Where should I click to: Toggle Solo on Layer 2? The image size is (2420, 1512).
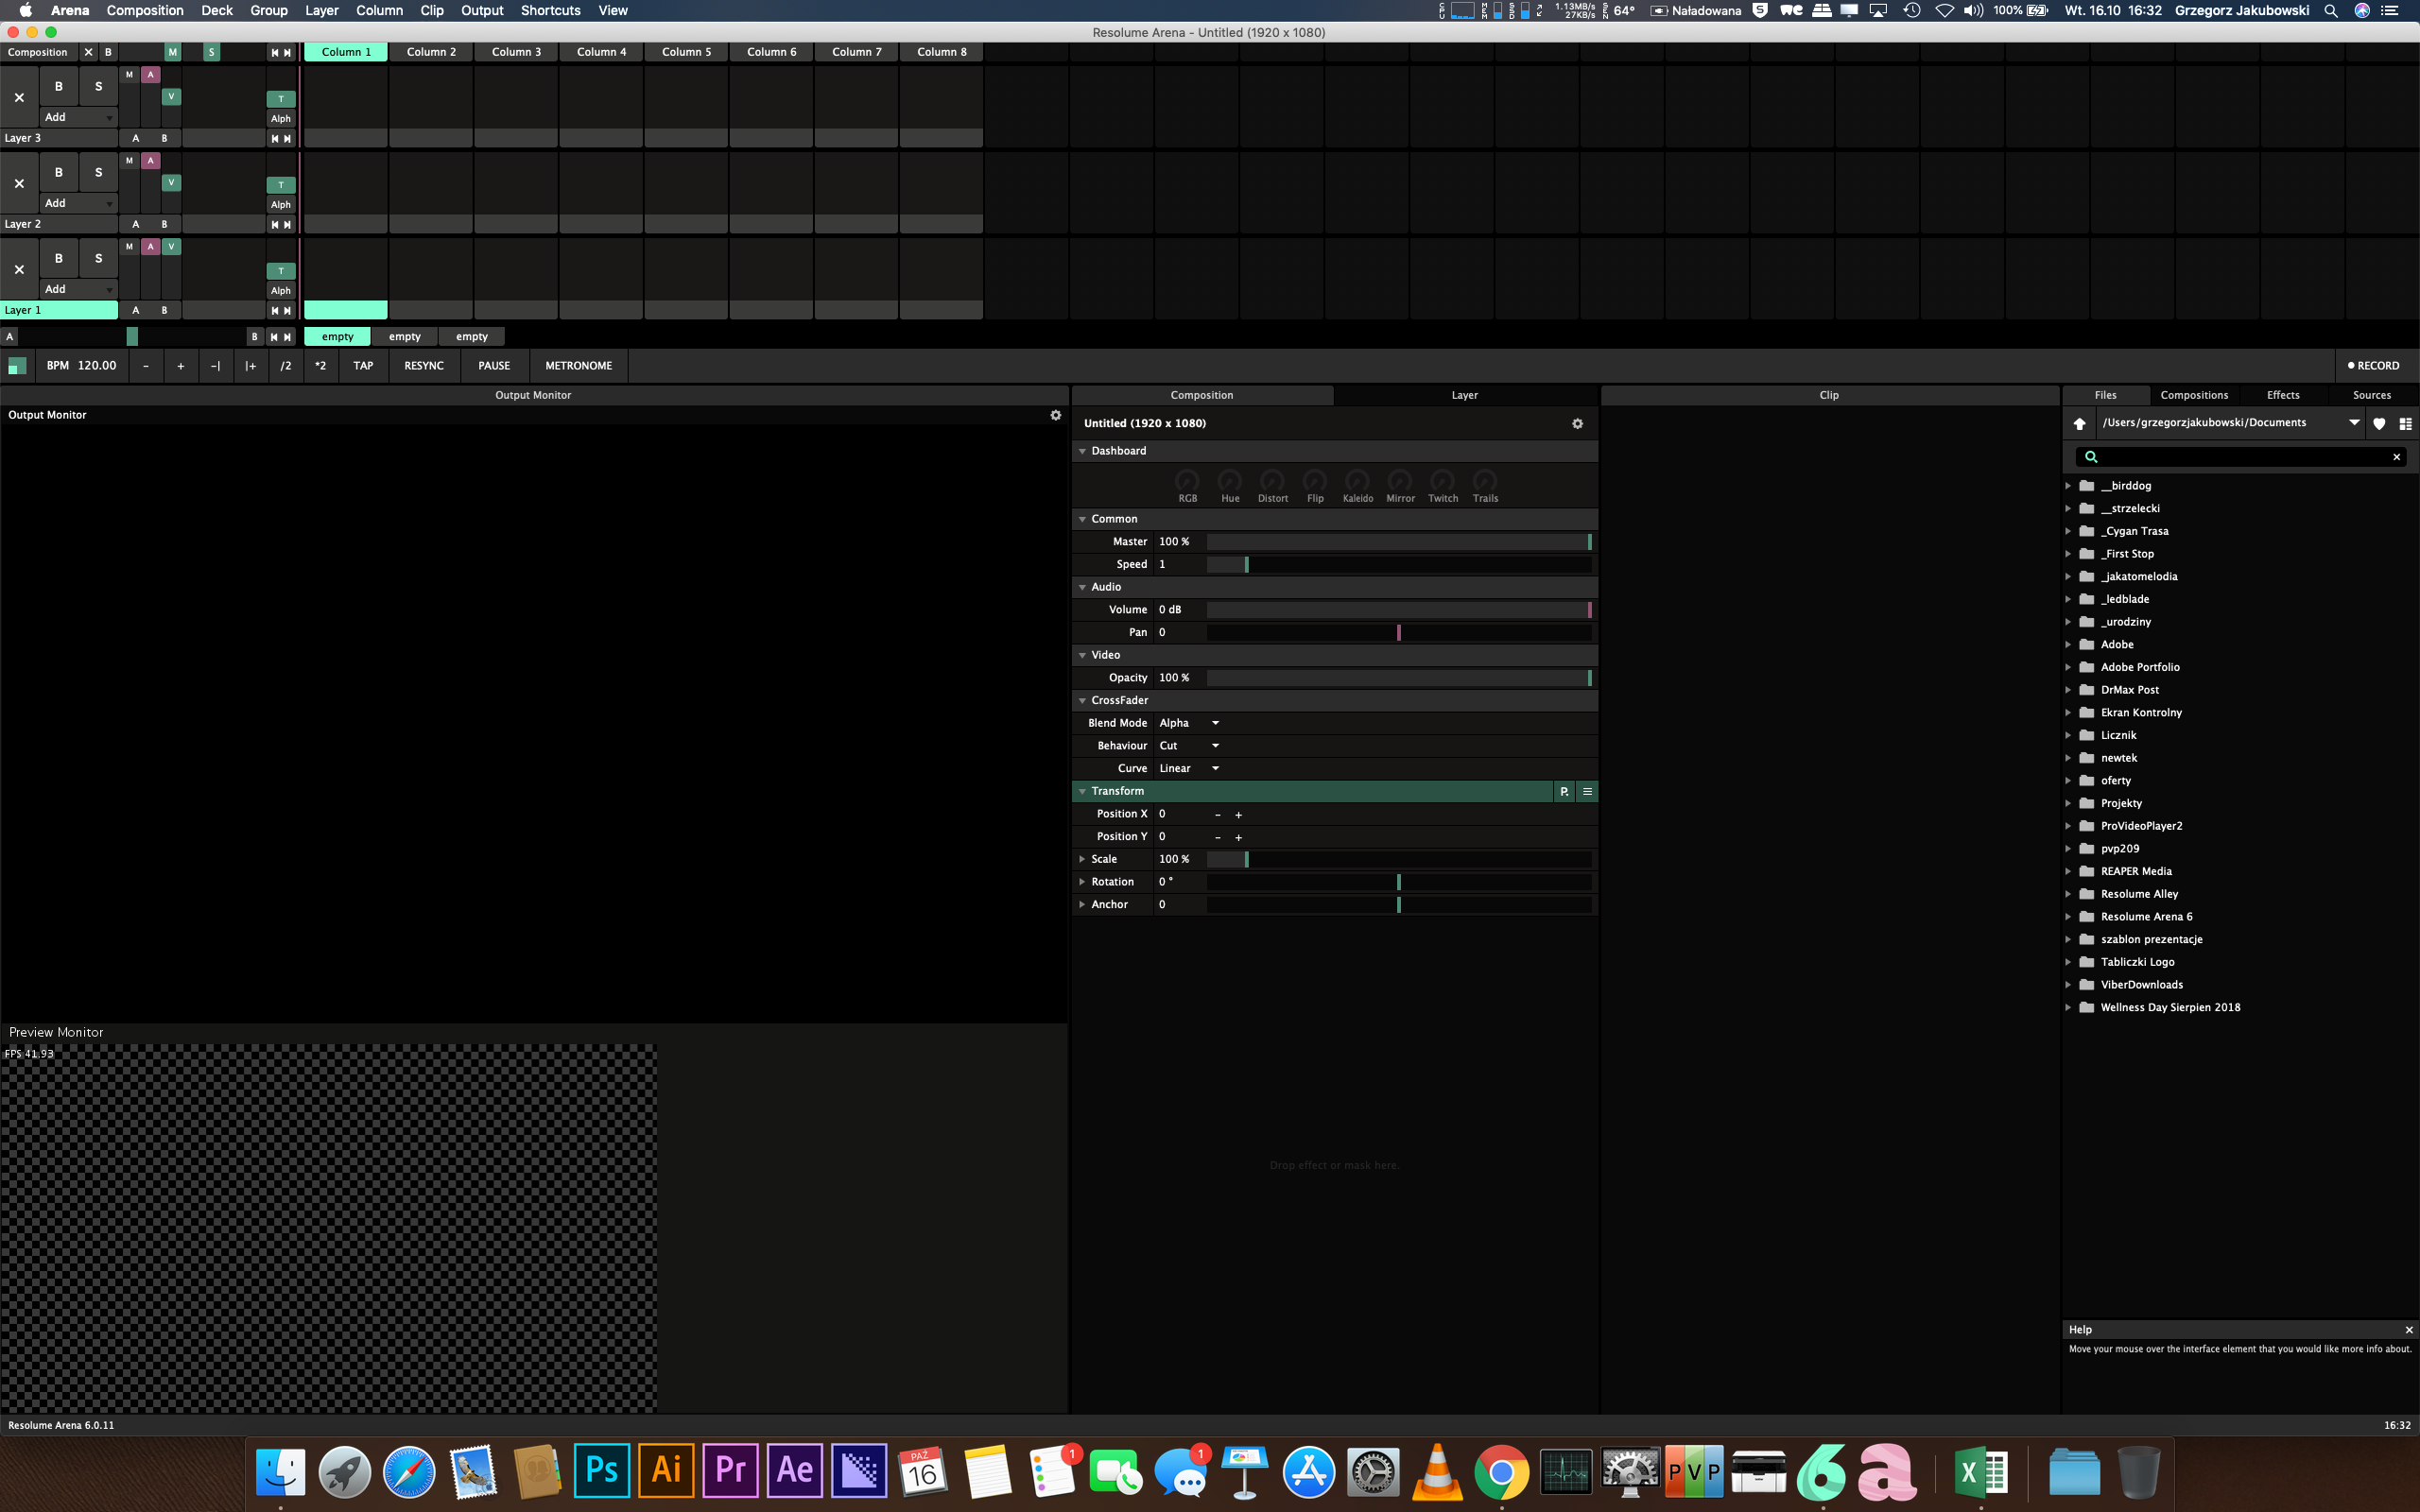(x=98, y=172)
